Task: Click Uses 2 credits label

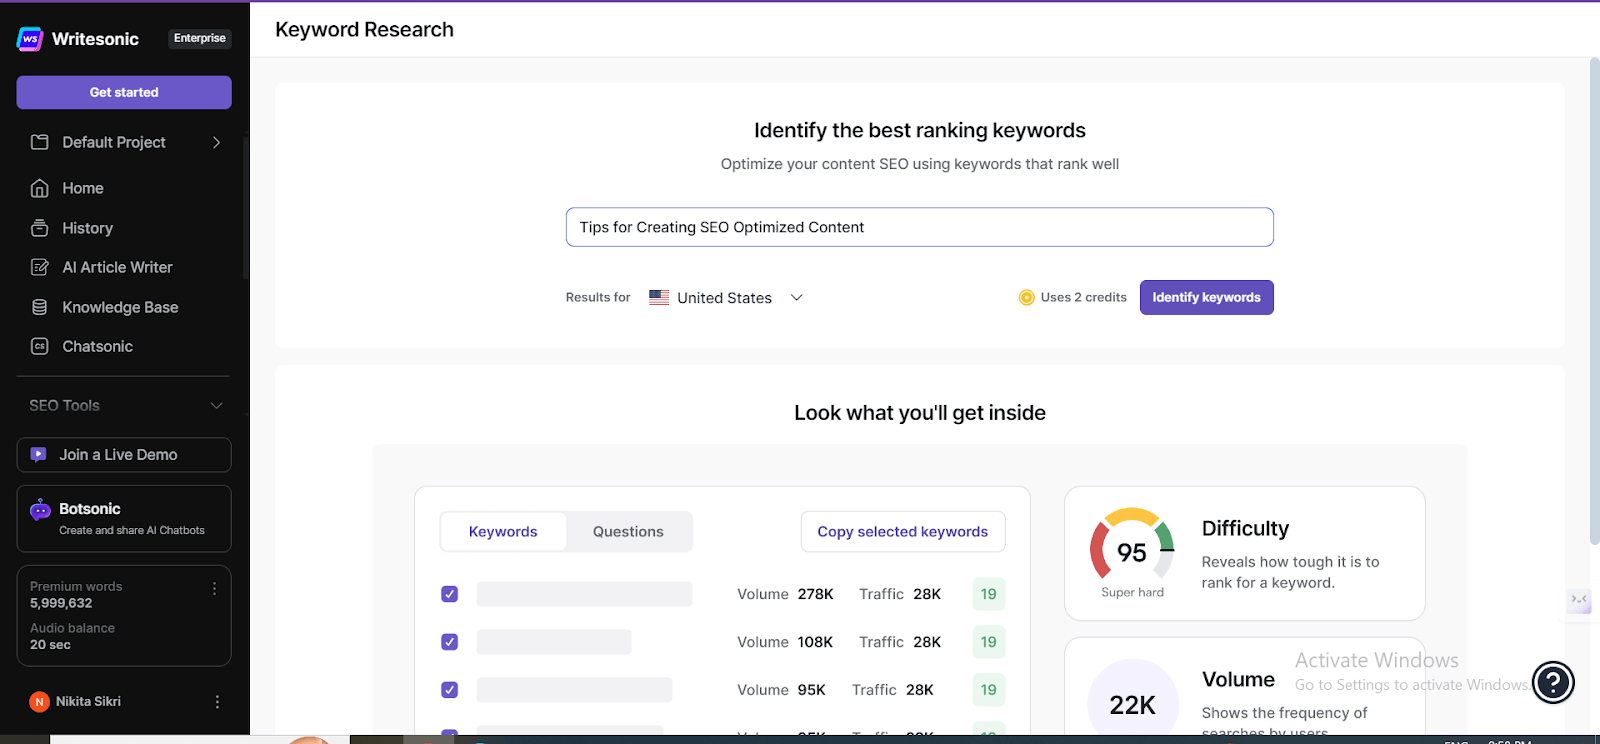Action: 1083,297
